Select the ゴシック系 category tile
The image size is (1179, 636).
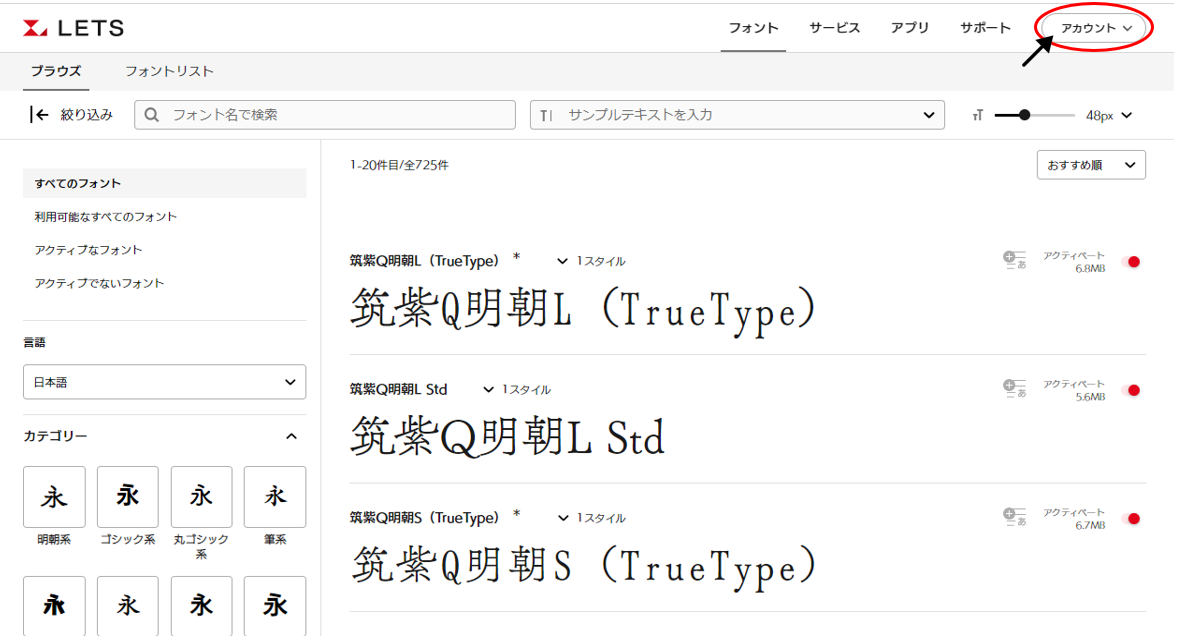[128, 497]
